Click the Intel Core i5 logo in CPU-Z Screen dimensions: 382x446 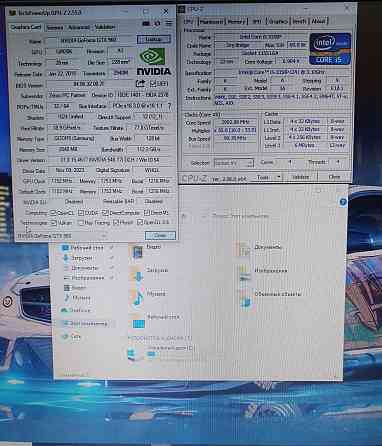point(330,49)
